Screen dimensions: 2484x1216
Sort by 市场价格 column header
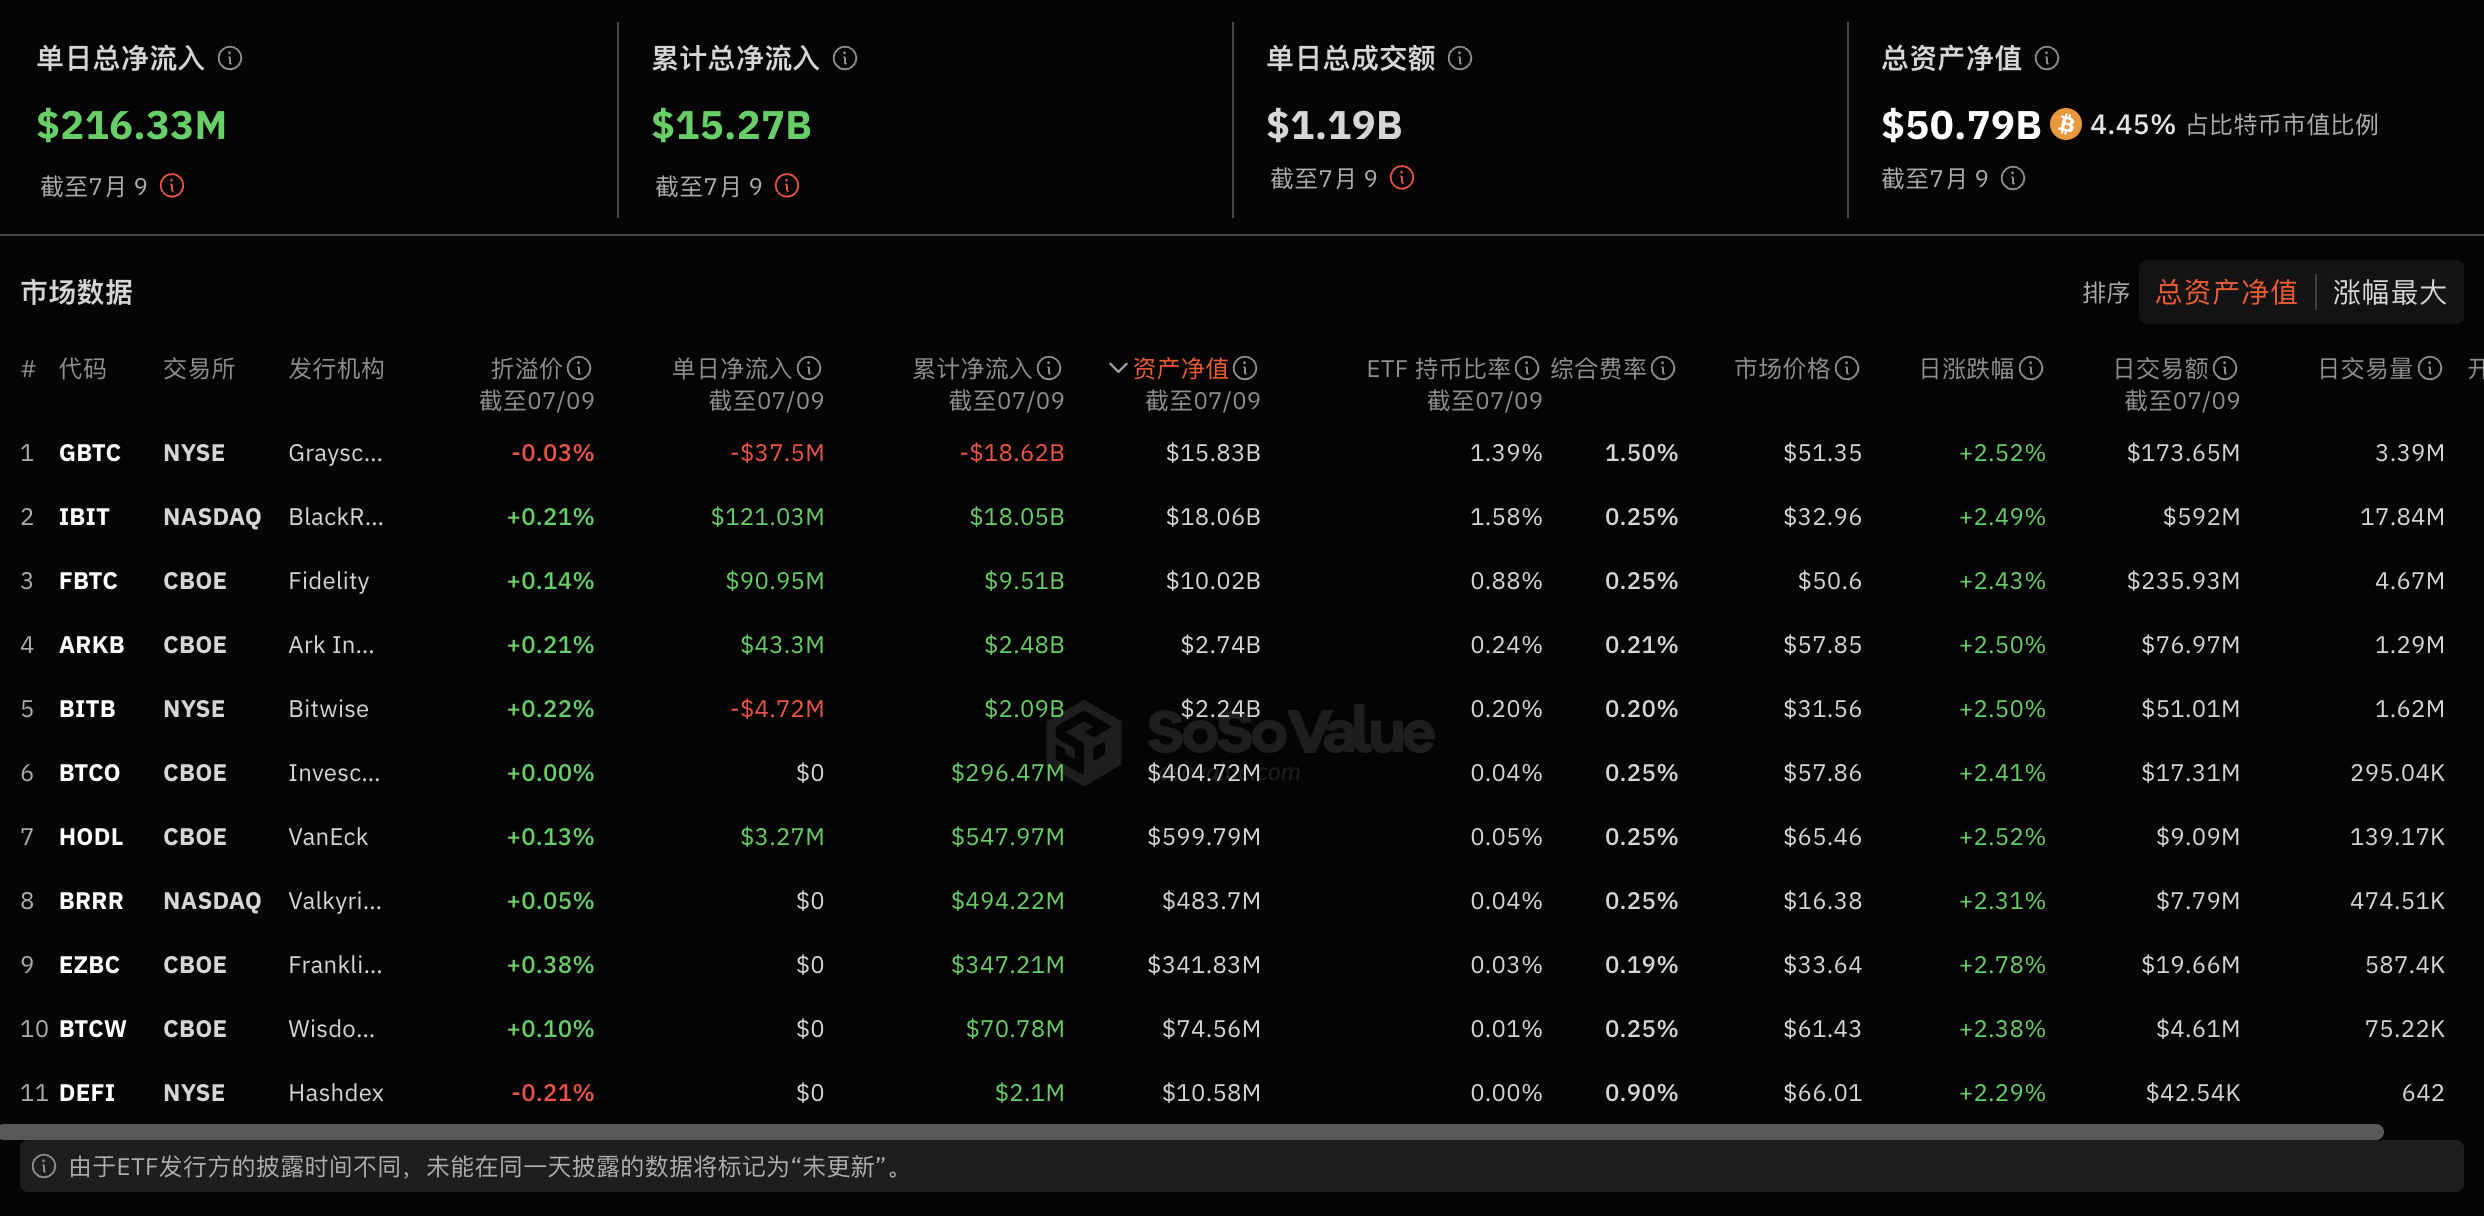coord(1783,369)
